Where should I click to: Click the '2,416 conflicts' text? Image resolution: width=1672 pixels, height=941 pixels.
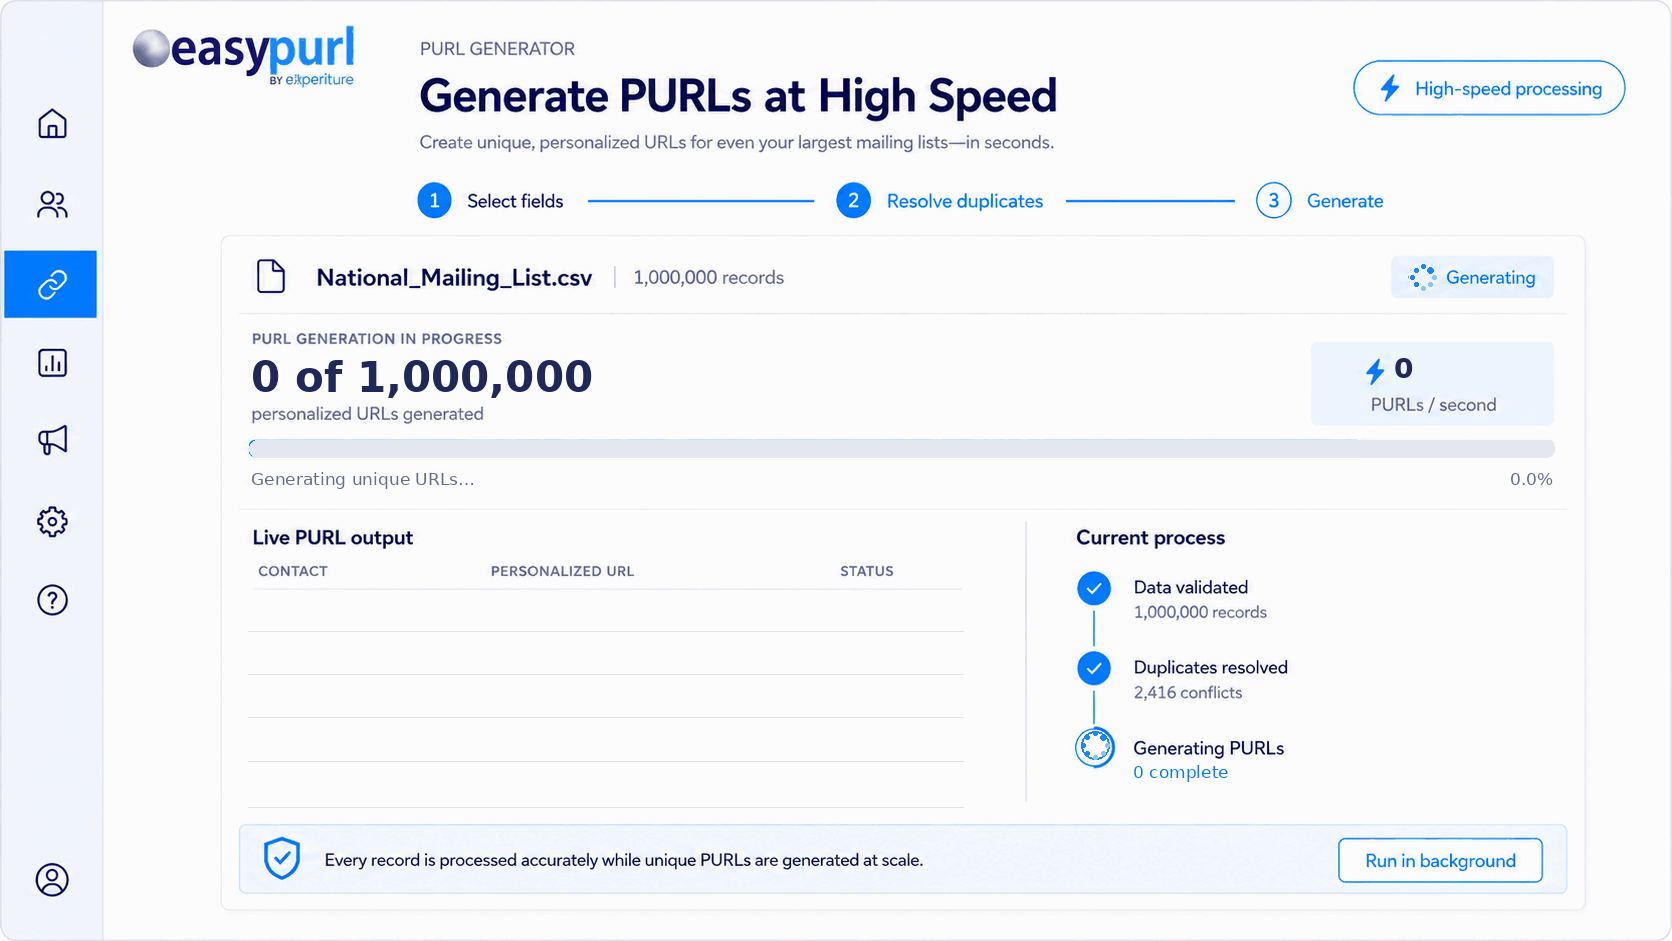tap(1188, 692)
